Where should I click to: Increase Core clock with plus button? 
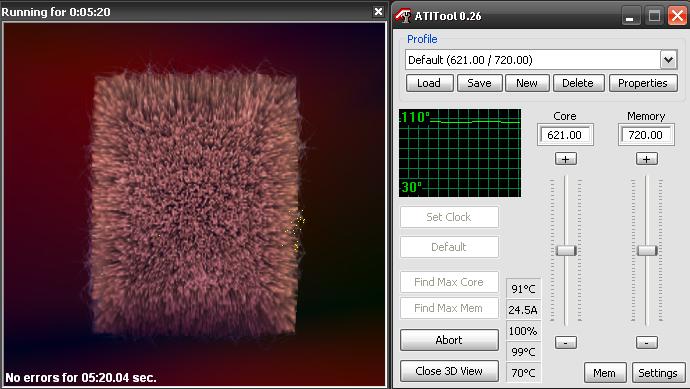pos(565,159)
